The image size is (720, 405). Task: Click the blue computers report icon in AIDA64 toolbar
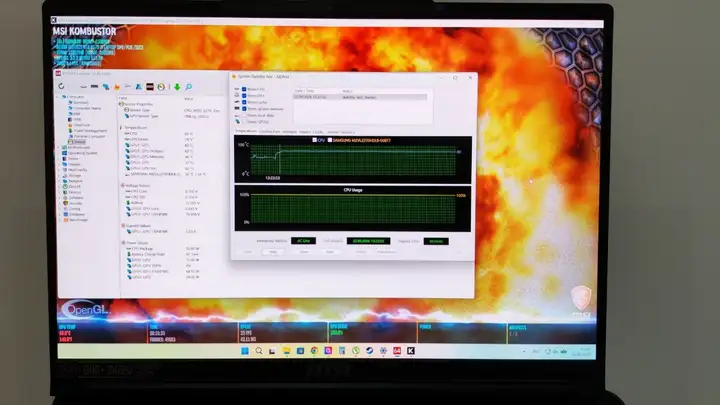coord(106,87)
